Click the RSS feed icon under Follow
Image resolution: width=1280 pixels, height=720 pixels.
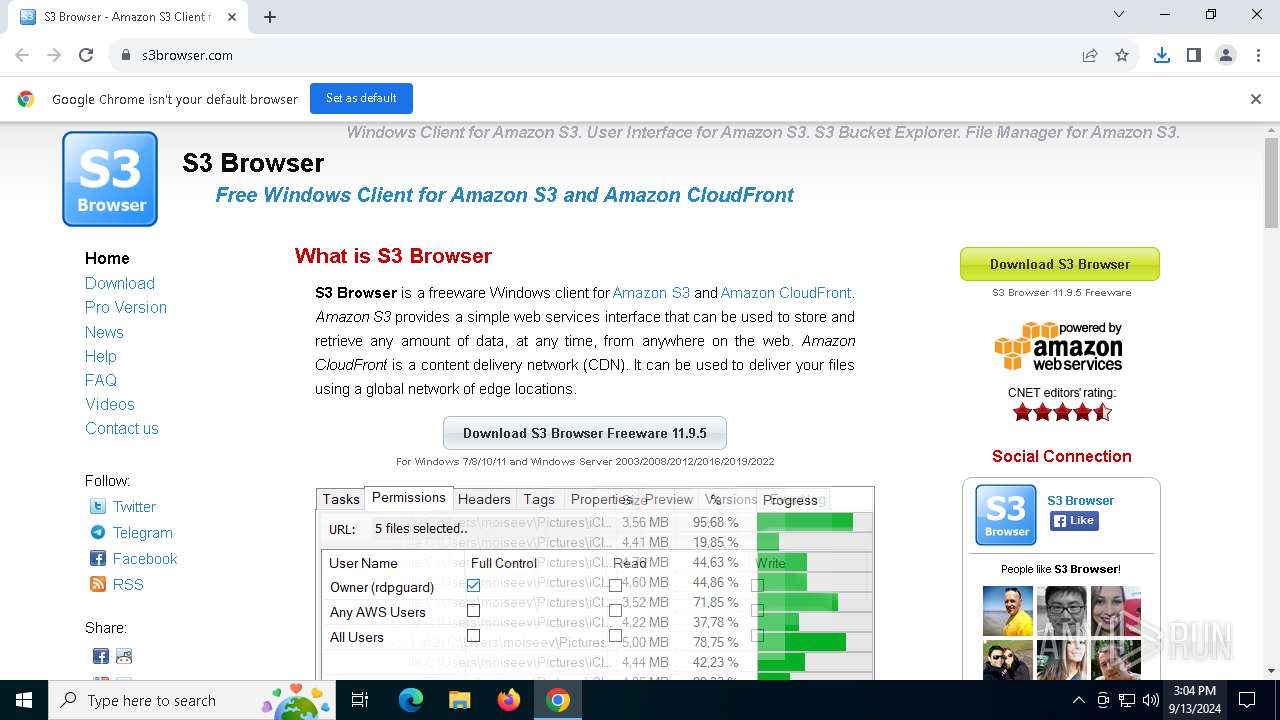click(98, 585)
